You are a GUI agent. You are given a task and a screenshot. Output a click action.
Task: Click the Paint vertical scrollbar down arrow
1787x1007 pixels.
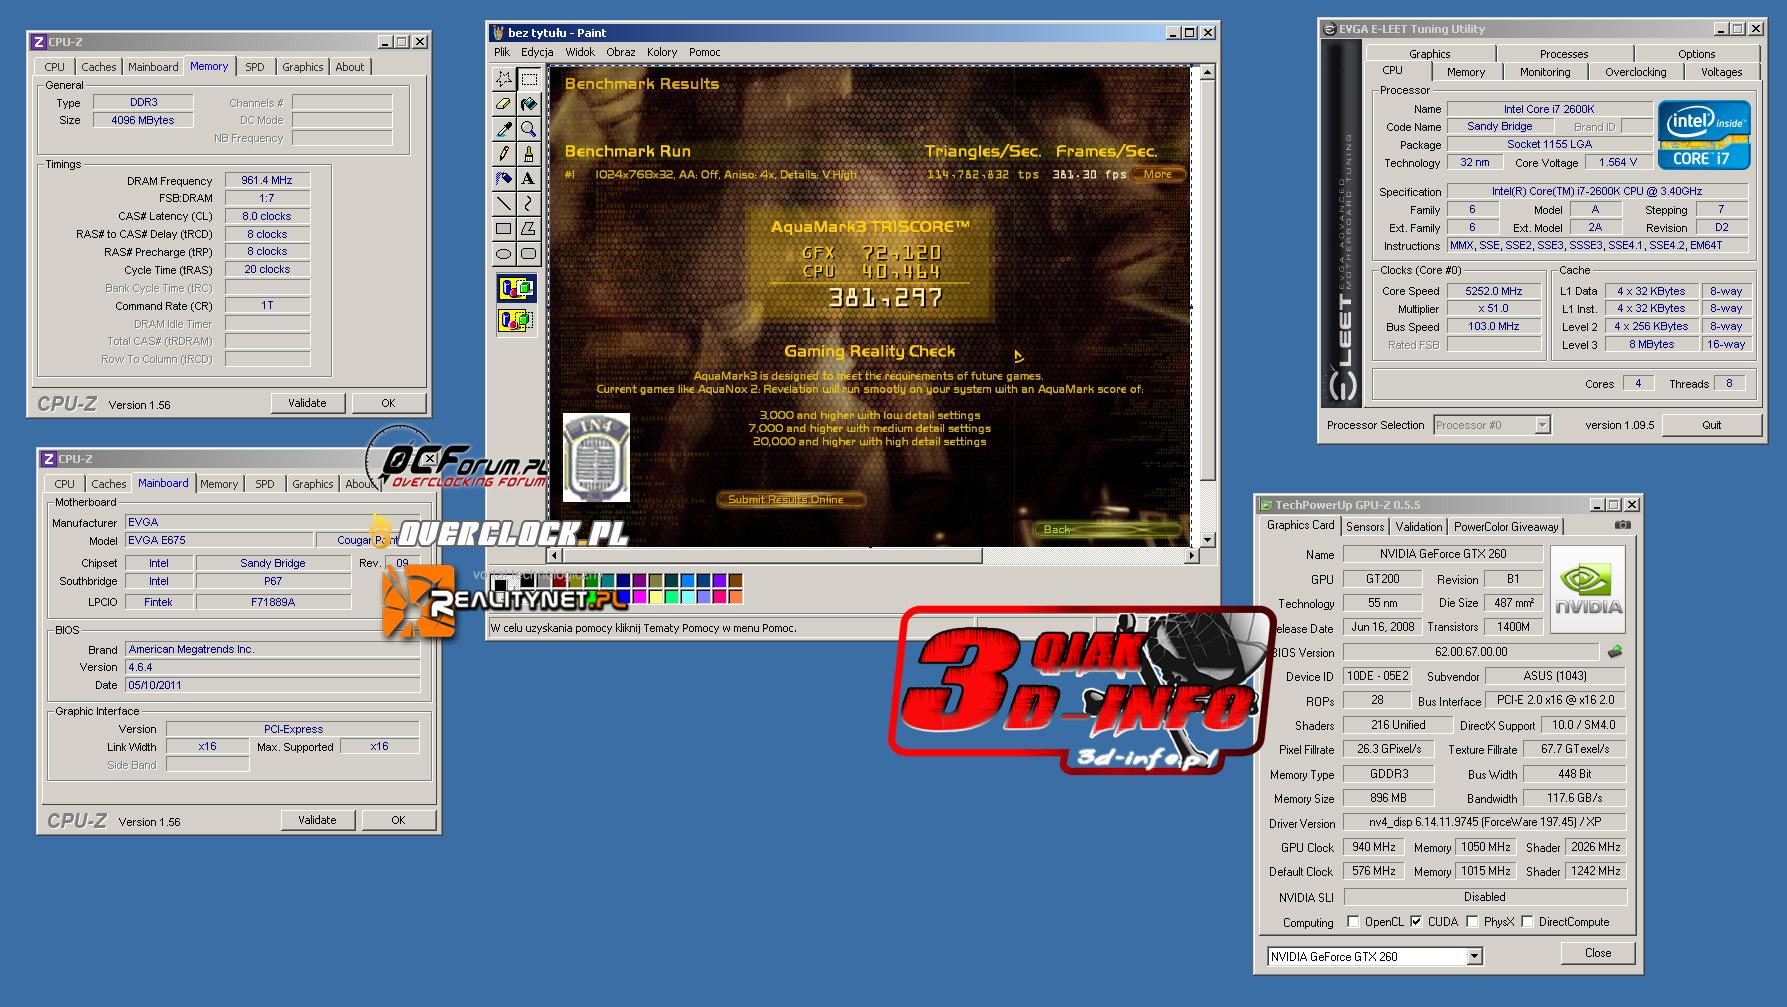click(x=1207, y=540)
